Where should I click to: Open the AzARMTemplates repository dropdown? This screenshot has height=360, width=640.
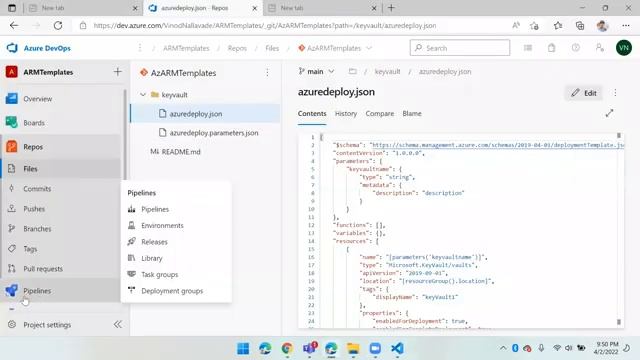[335, 48]
